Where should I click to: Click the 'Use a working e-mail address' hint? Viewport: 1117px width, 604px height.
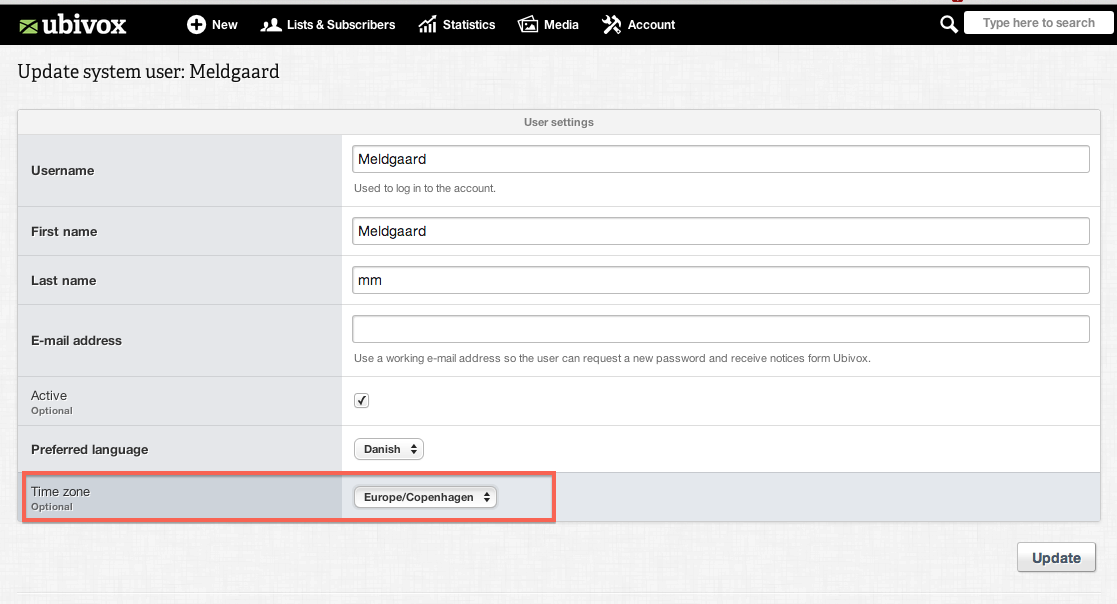(612, 358)
